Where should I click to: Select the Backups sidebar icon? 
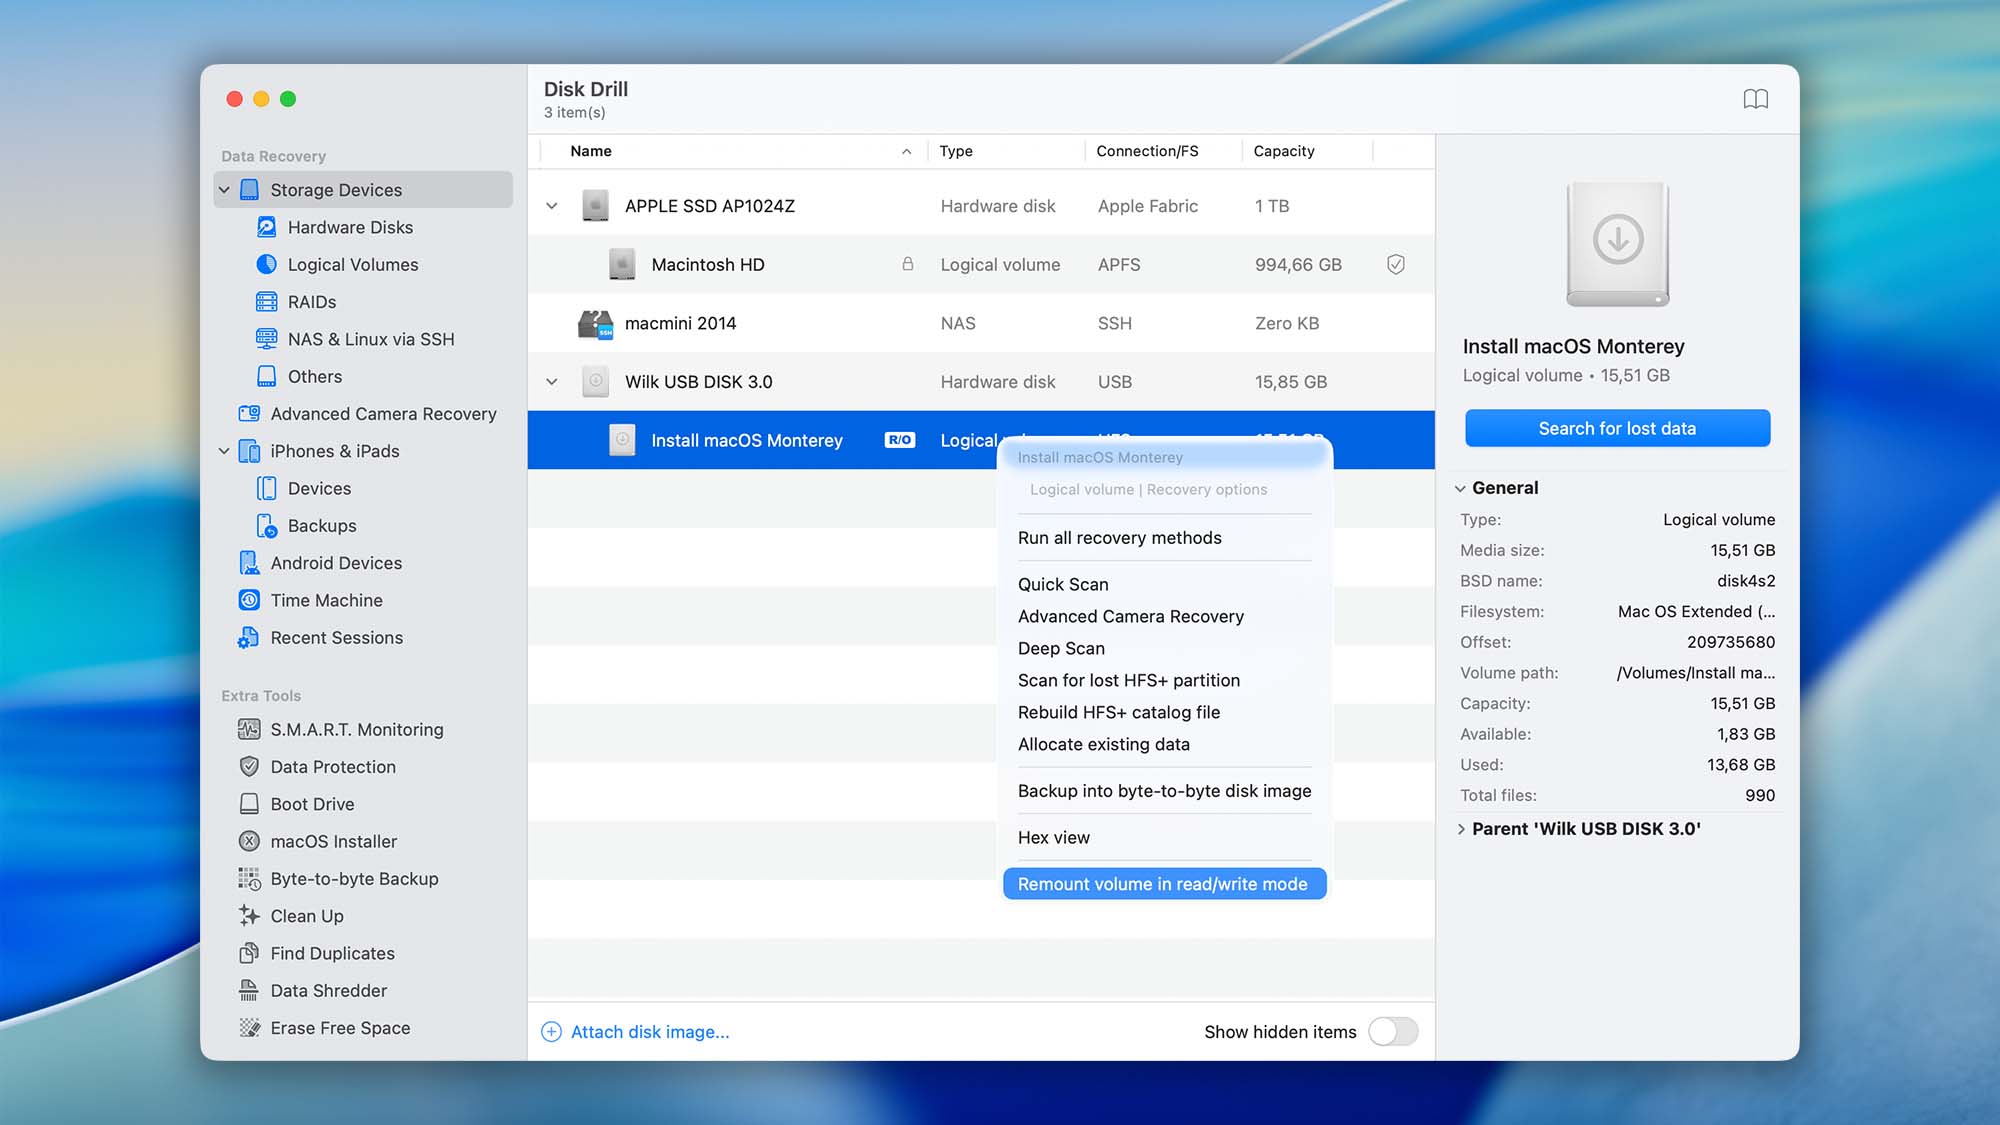point(266,526)
